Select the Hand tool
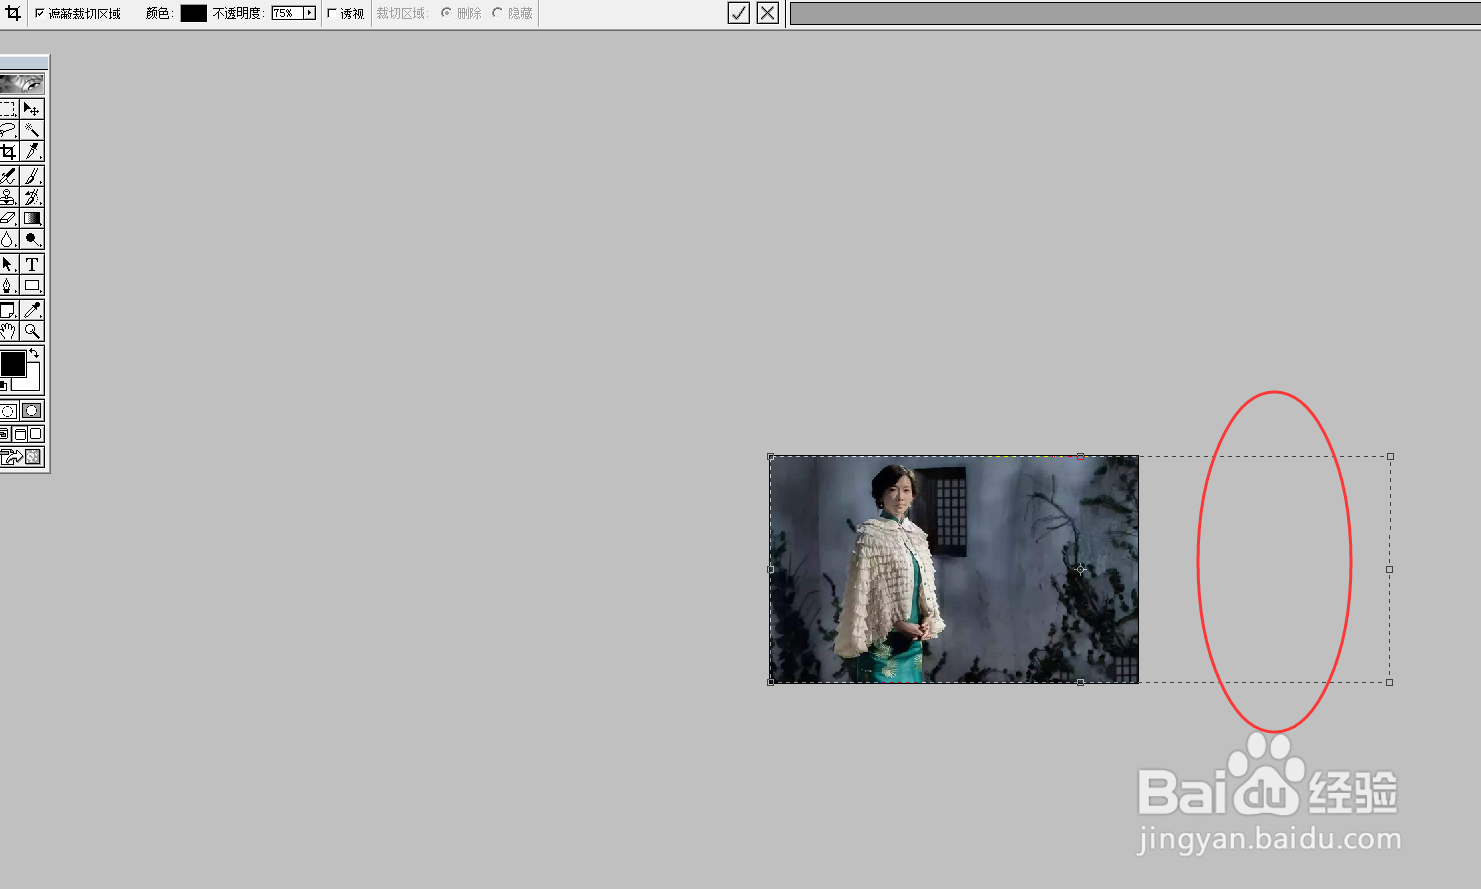1481x889 pixels. 8,331
